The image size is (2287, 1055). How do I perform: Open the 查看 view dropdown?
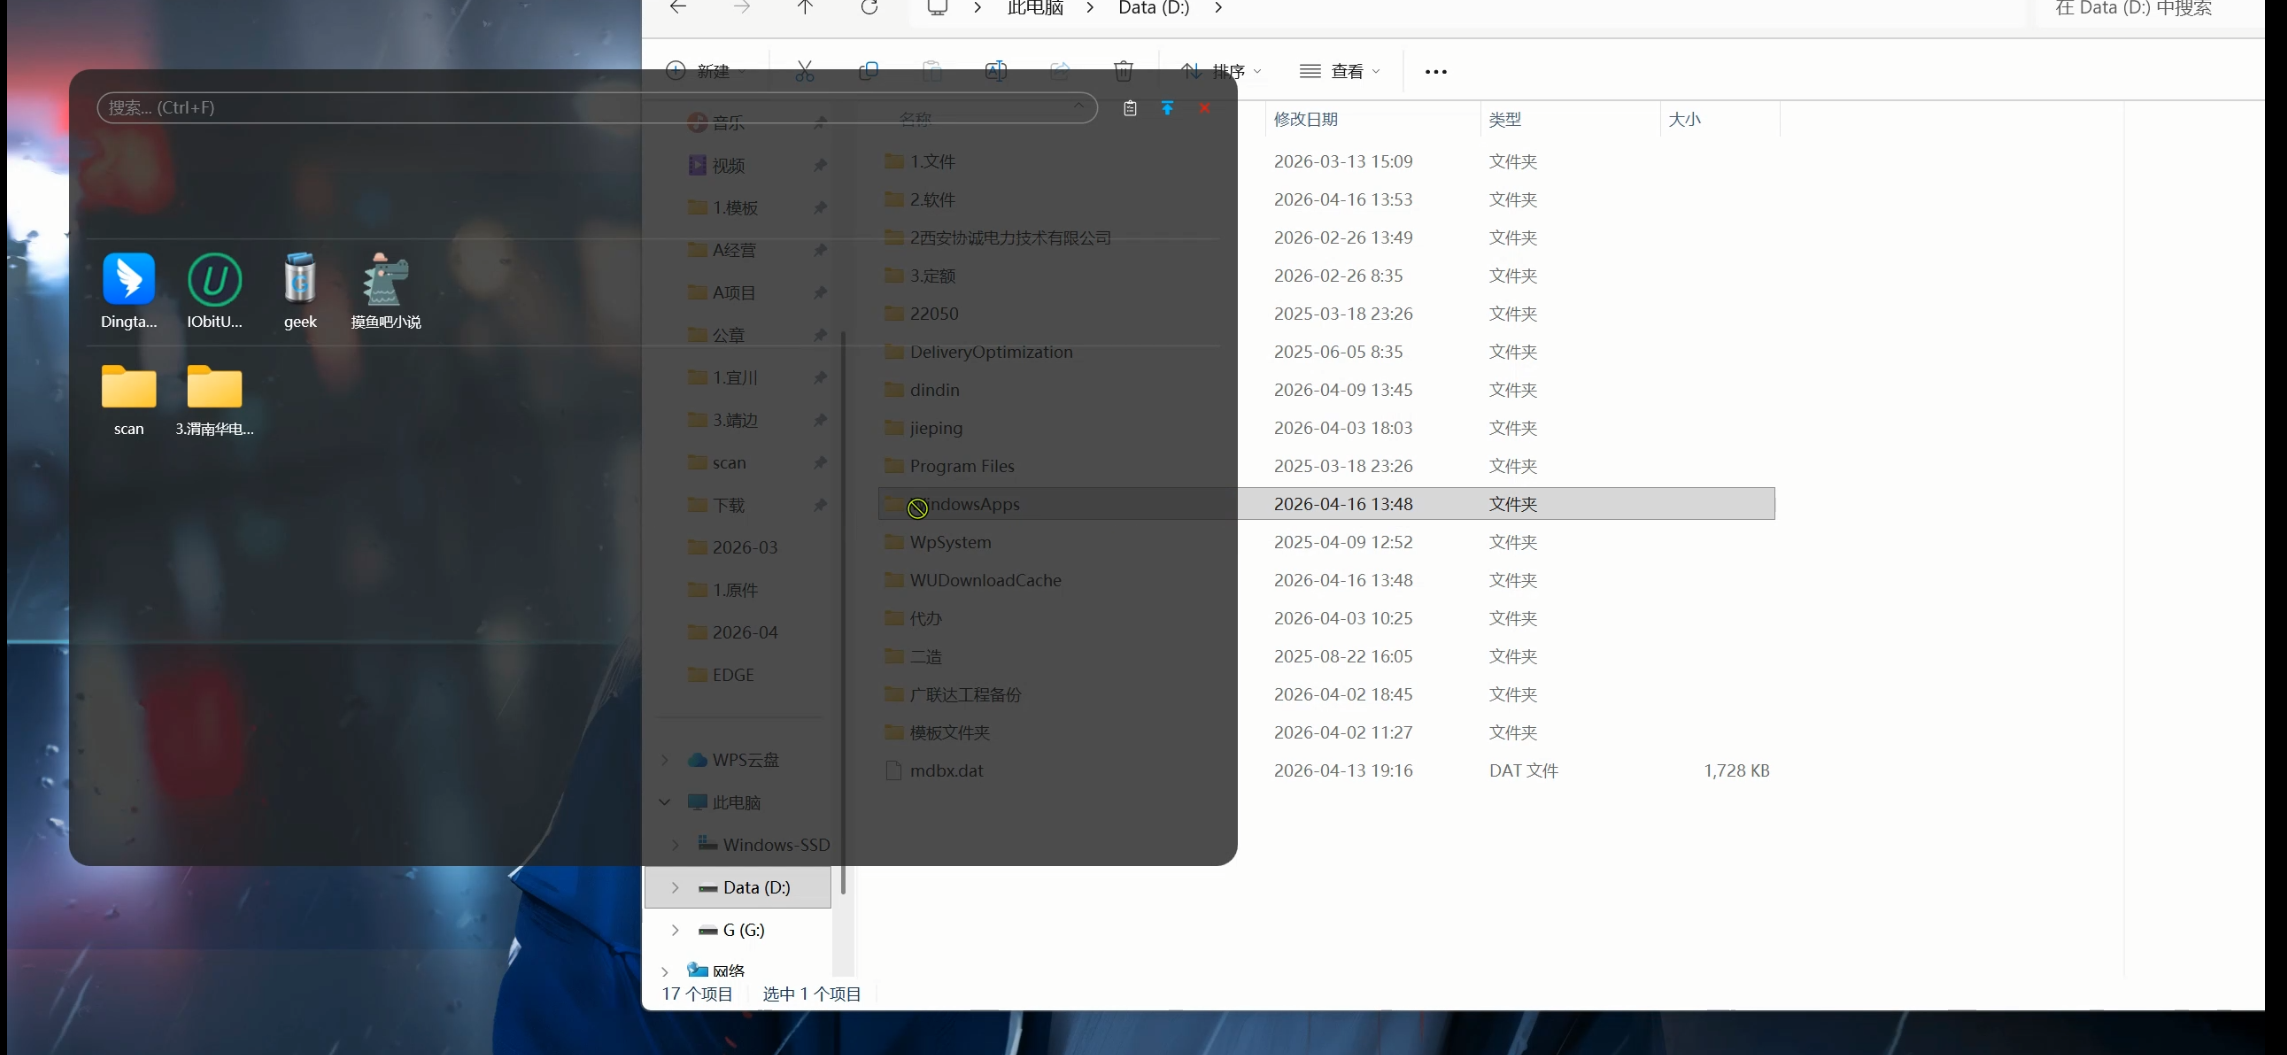[1339, 71]
